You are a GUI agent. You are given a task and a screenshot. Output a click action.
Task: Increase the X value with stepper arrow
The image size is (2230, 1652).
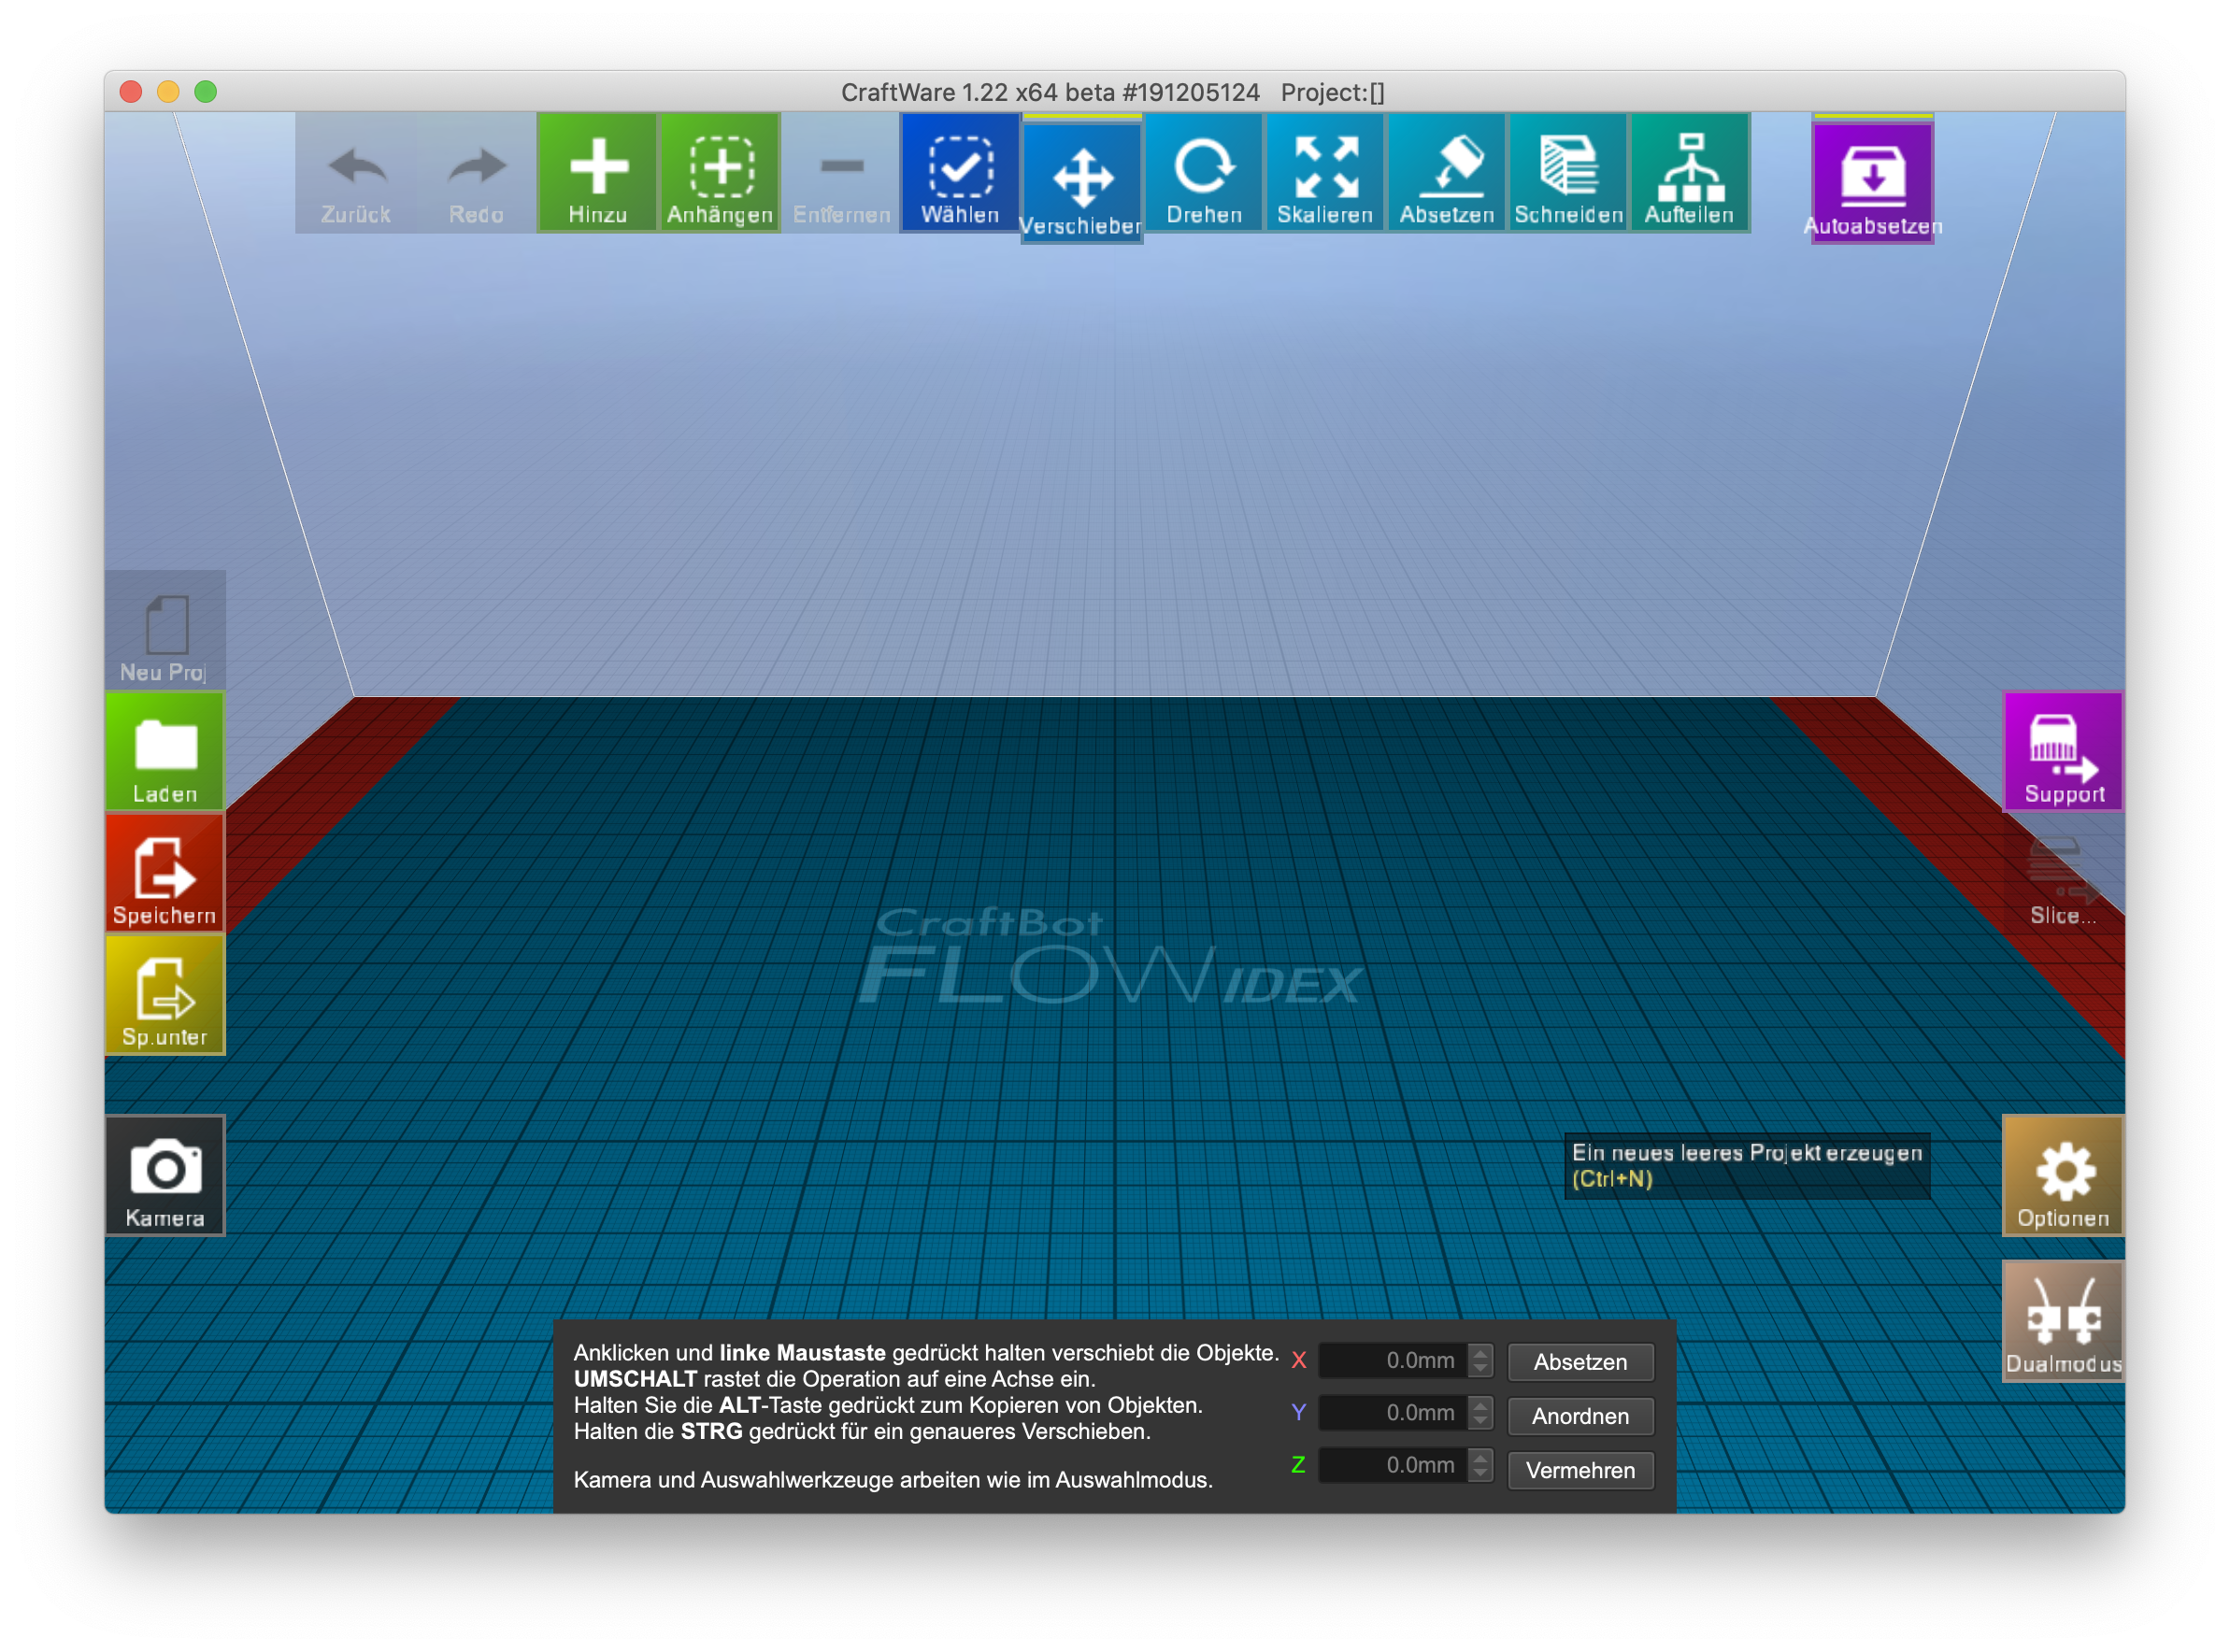click(1480, 1353)
